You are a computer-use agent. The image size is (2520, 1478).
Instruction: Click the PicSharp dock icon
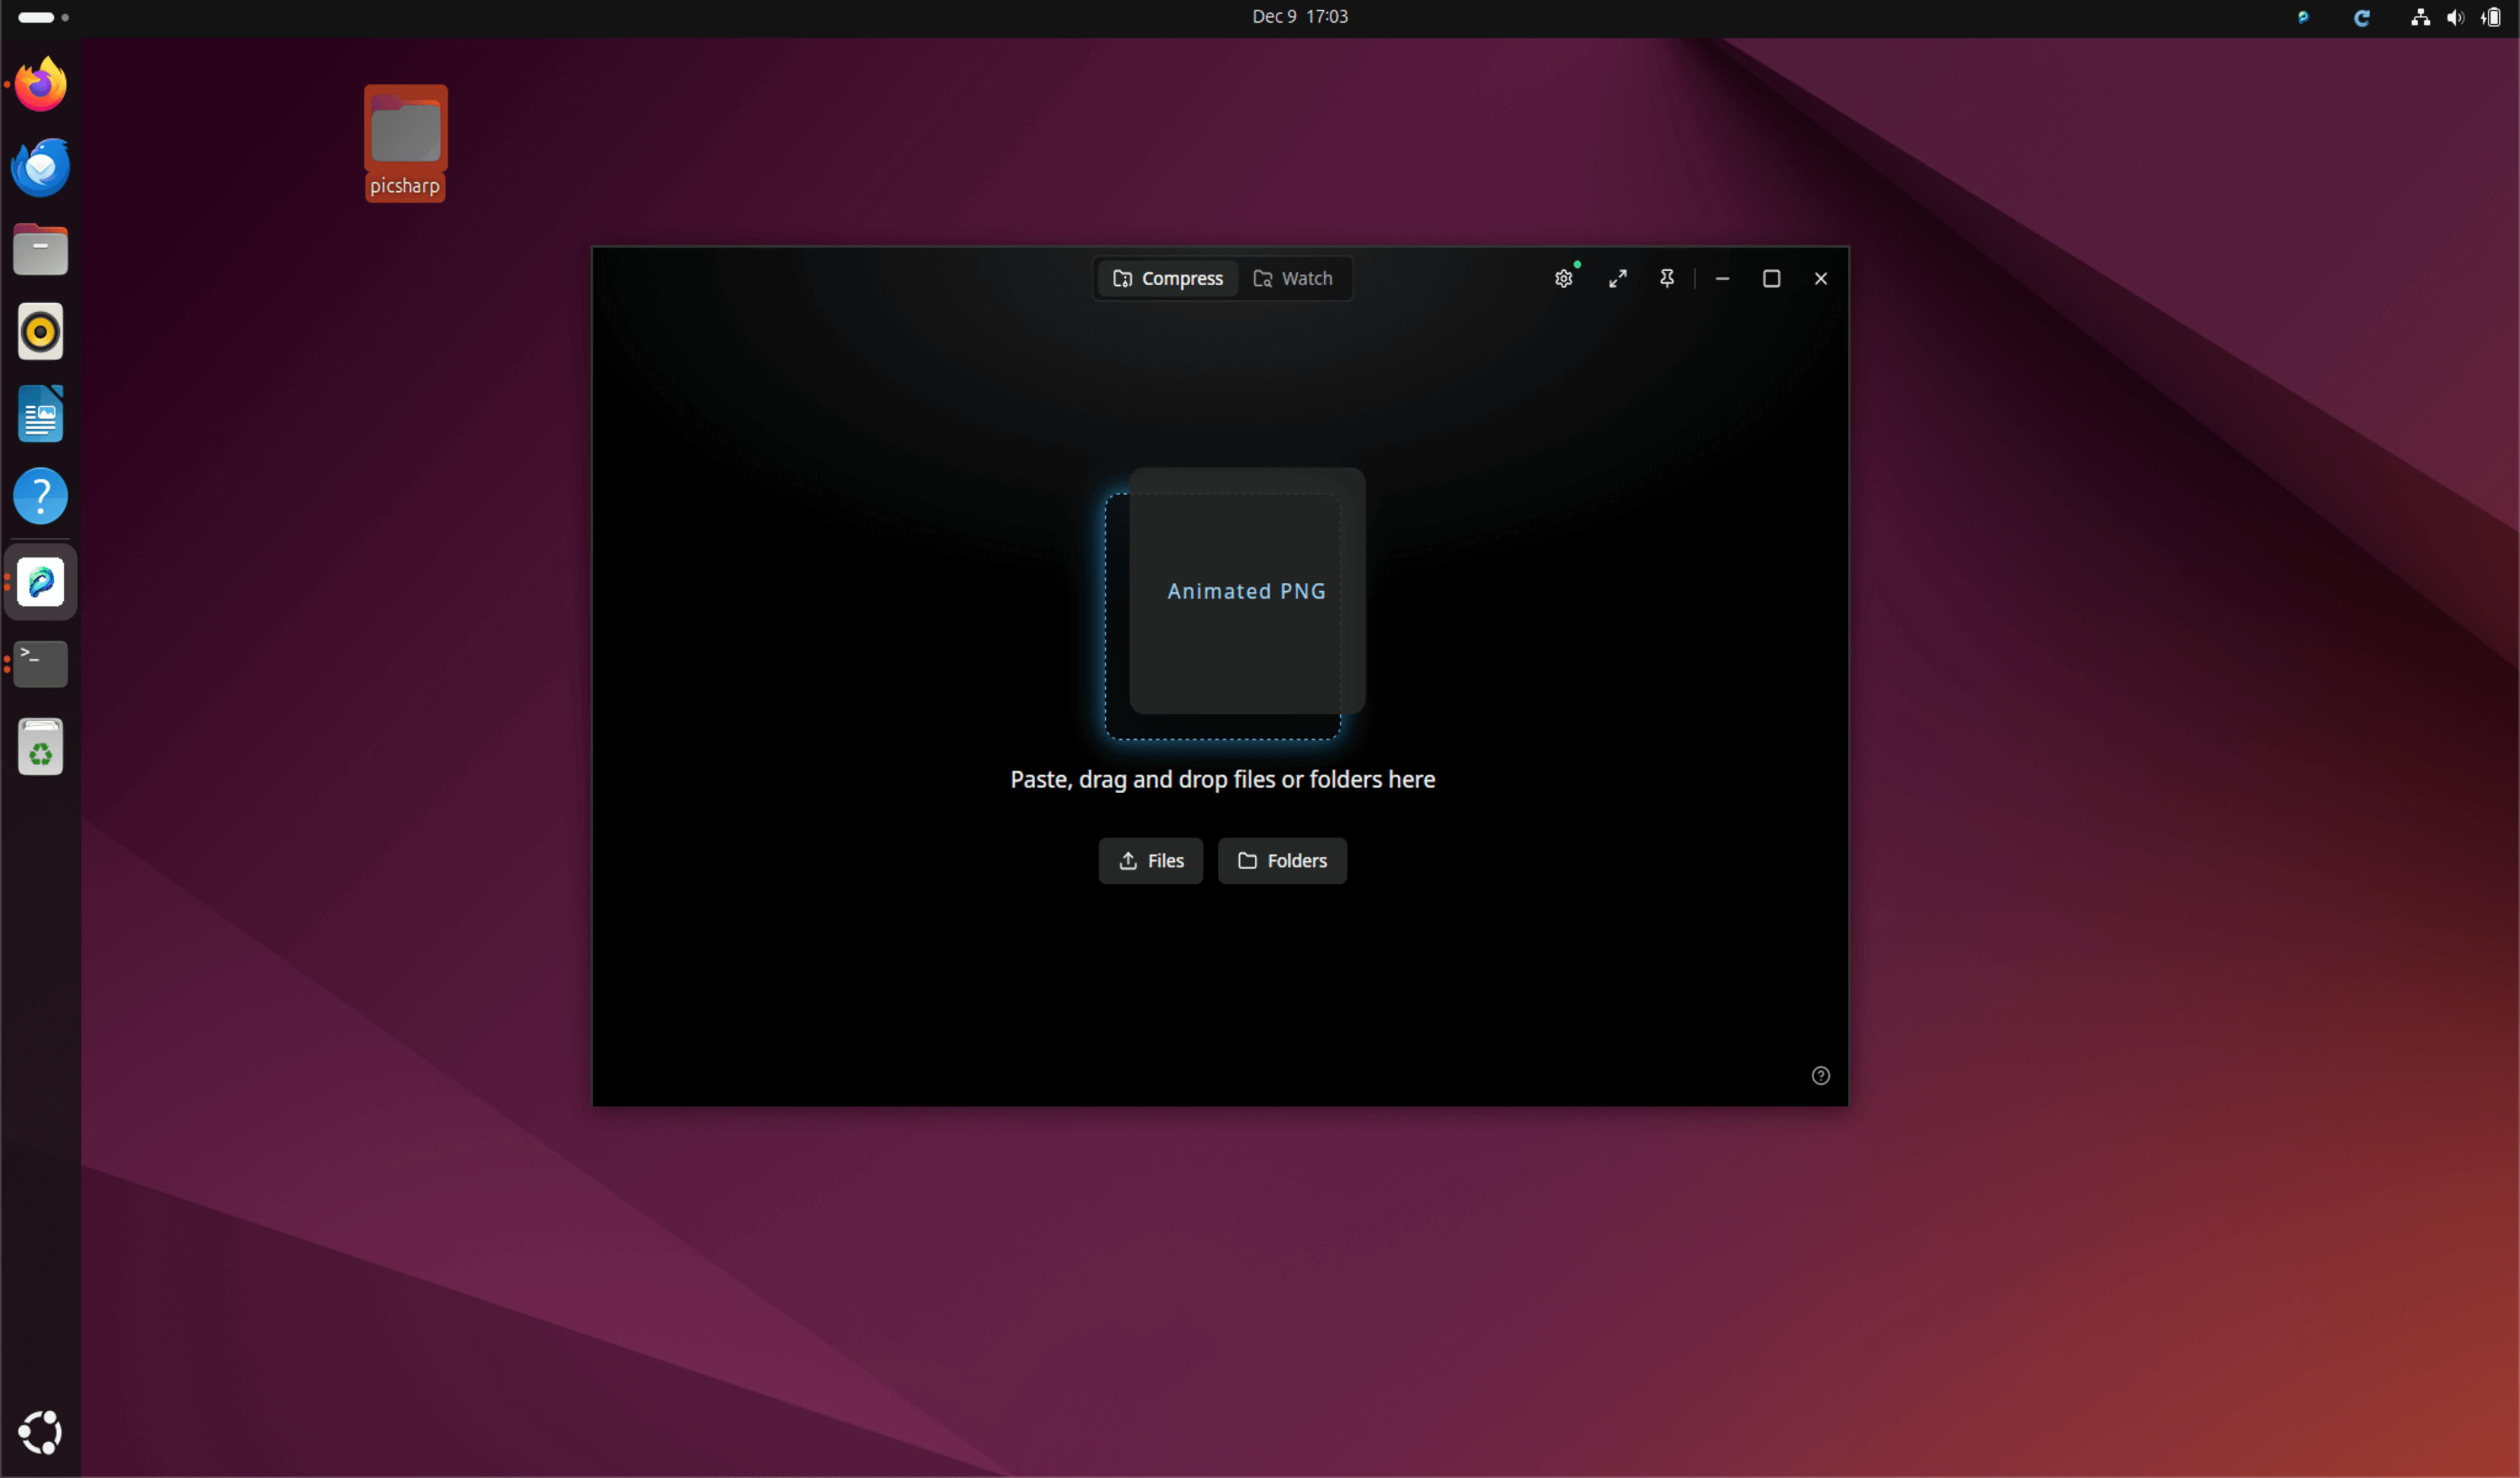pyautogui.click(x=40, y=582)
